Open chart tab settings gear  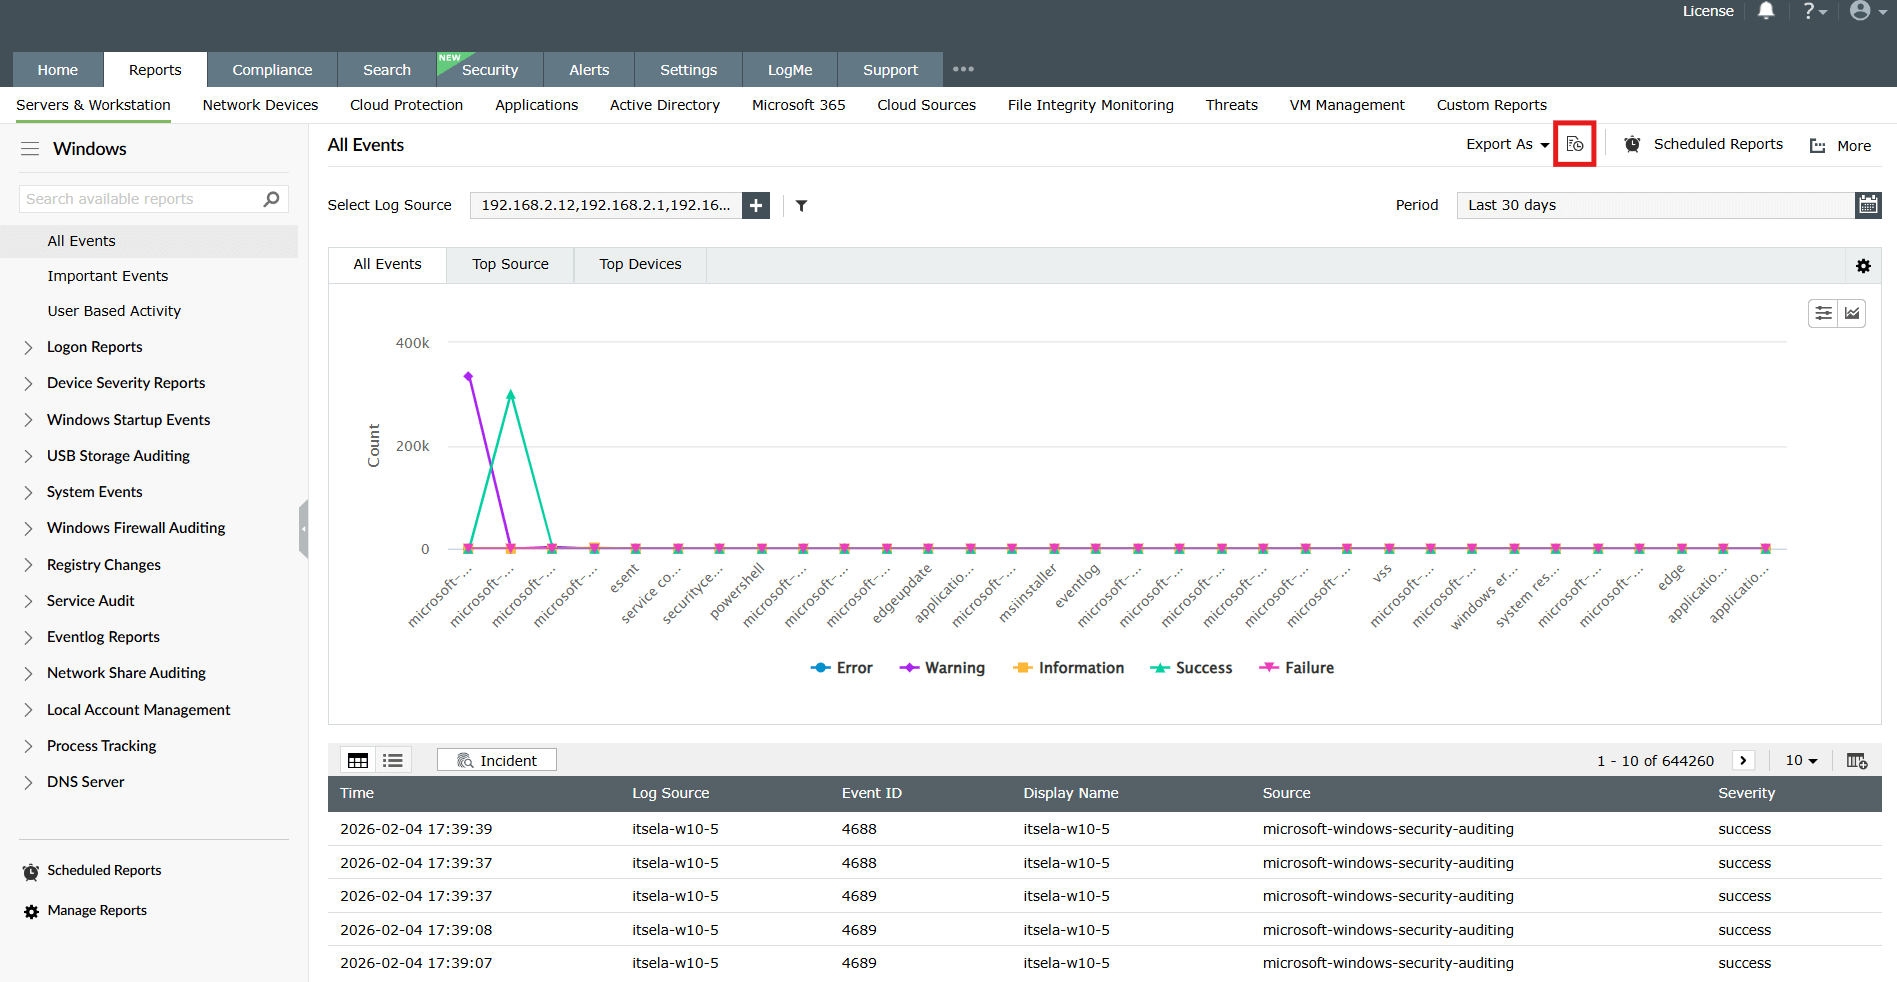(x=1863, y=266)
